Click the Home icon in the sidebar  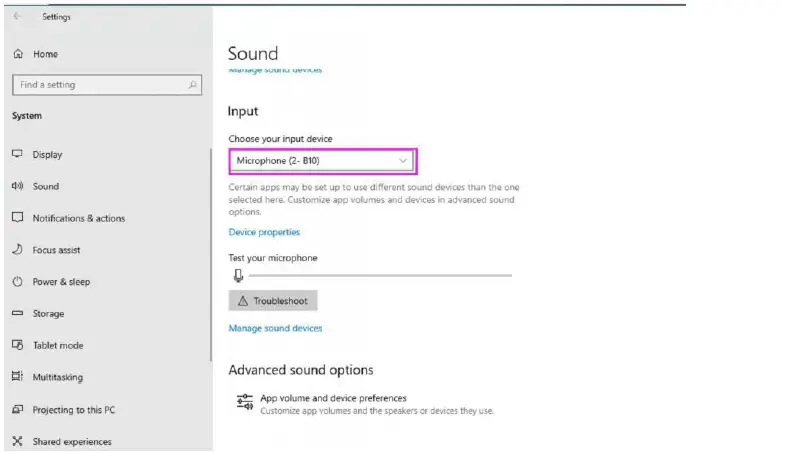point(18,54)
